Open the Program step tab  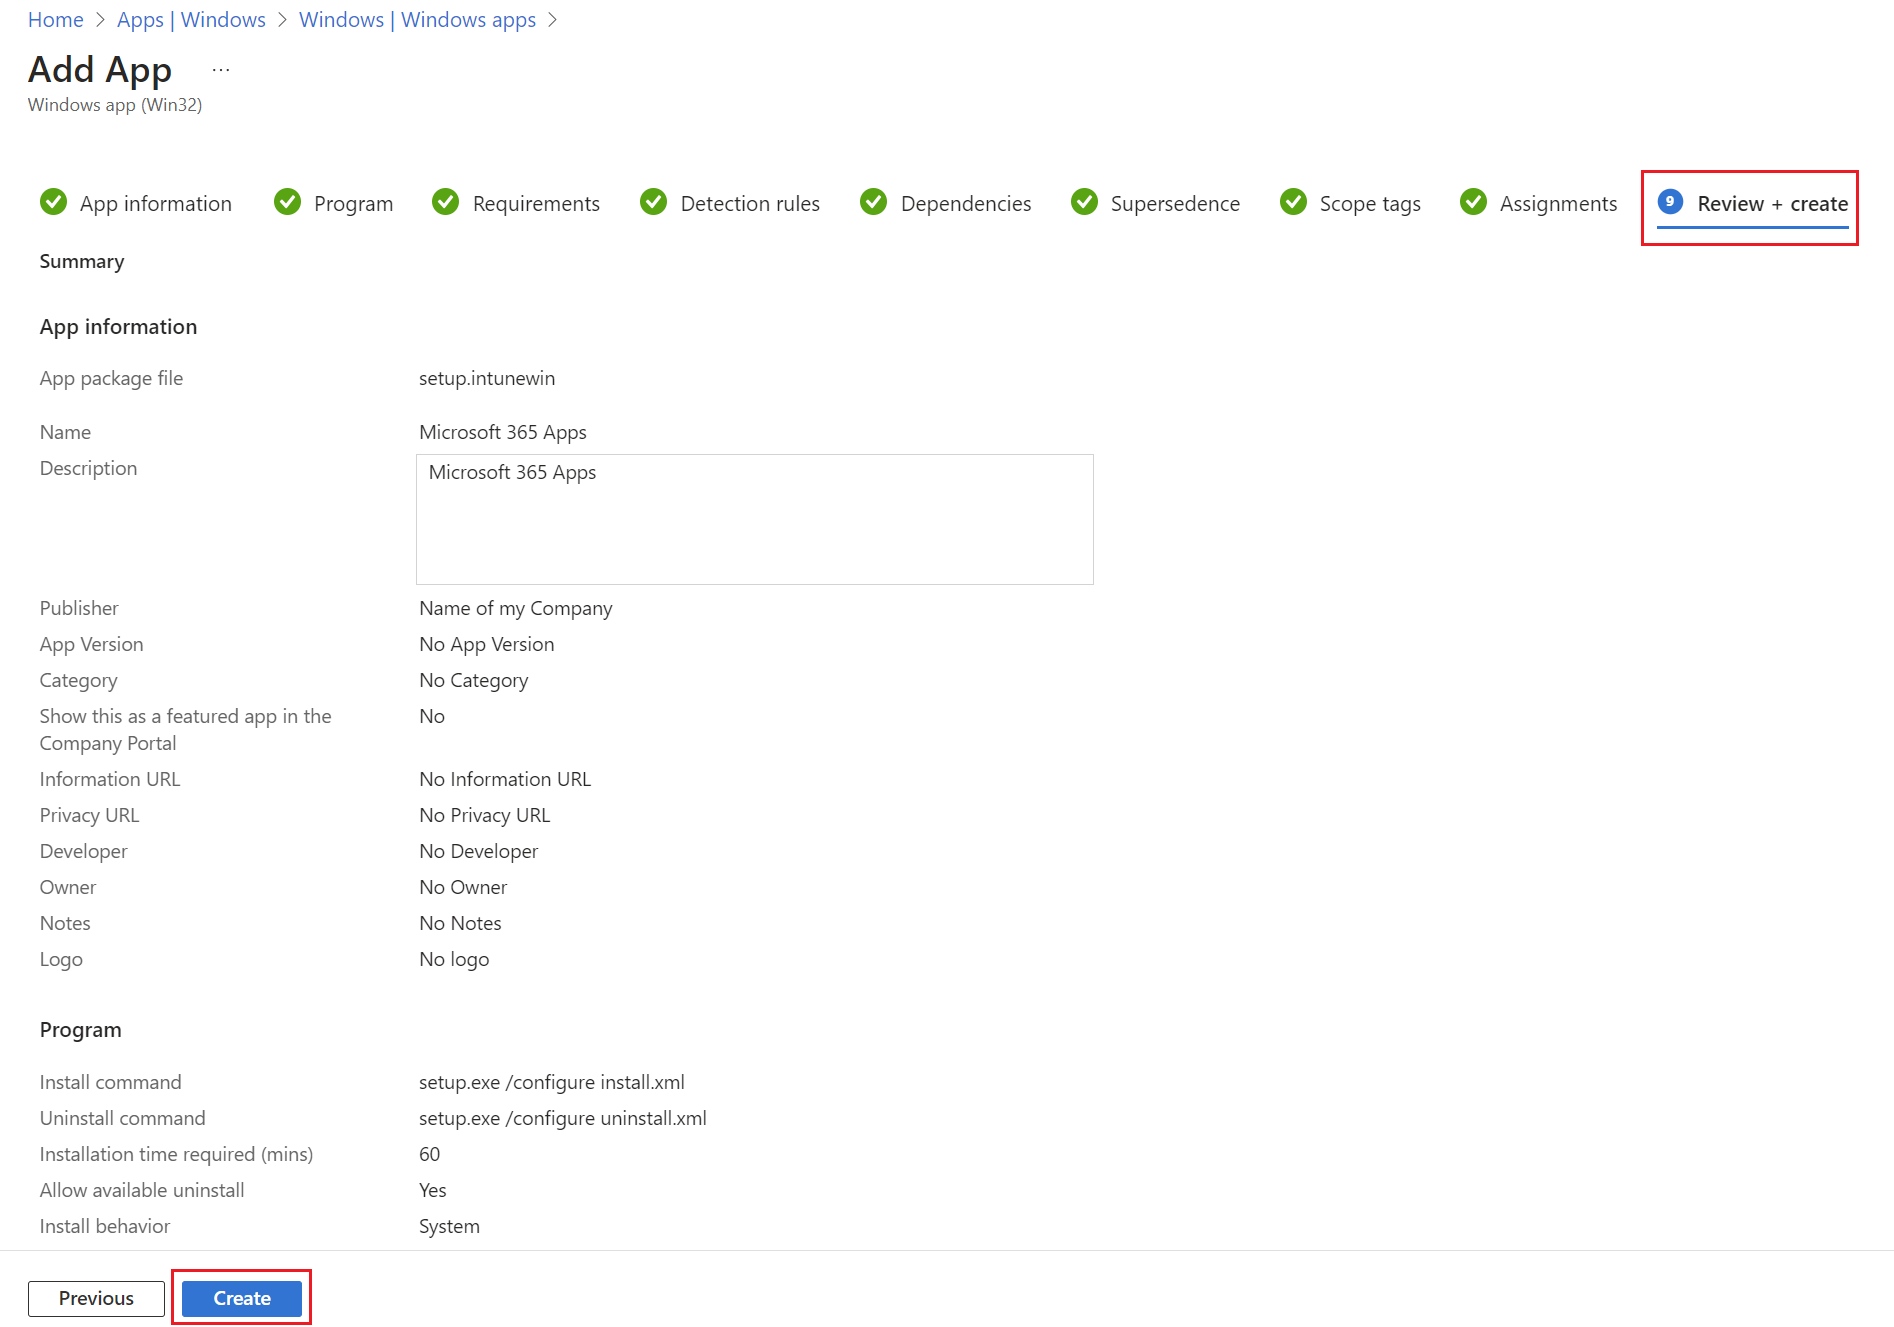351,203
